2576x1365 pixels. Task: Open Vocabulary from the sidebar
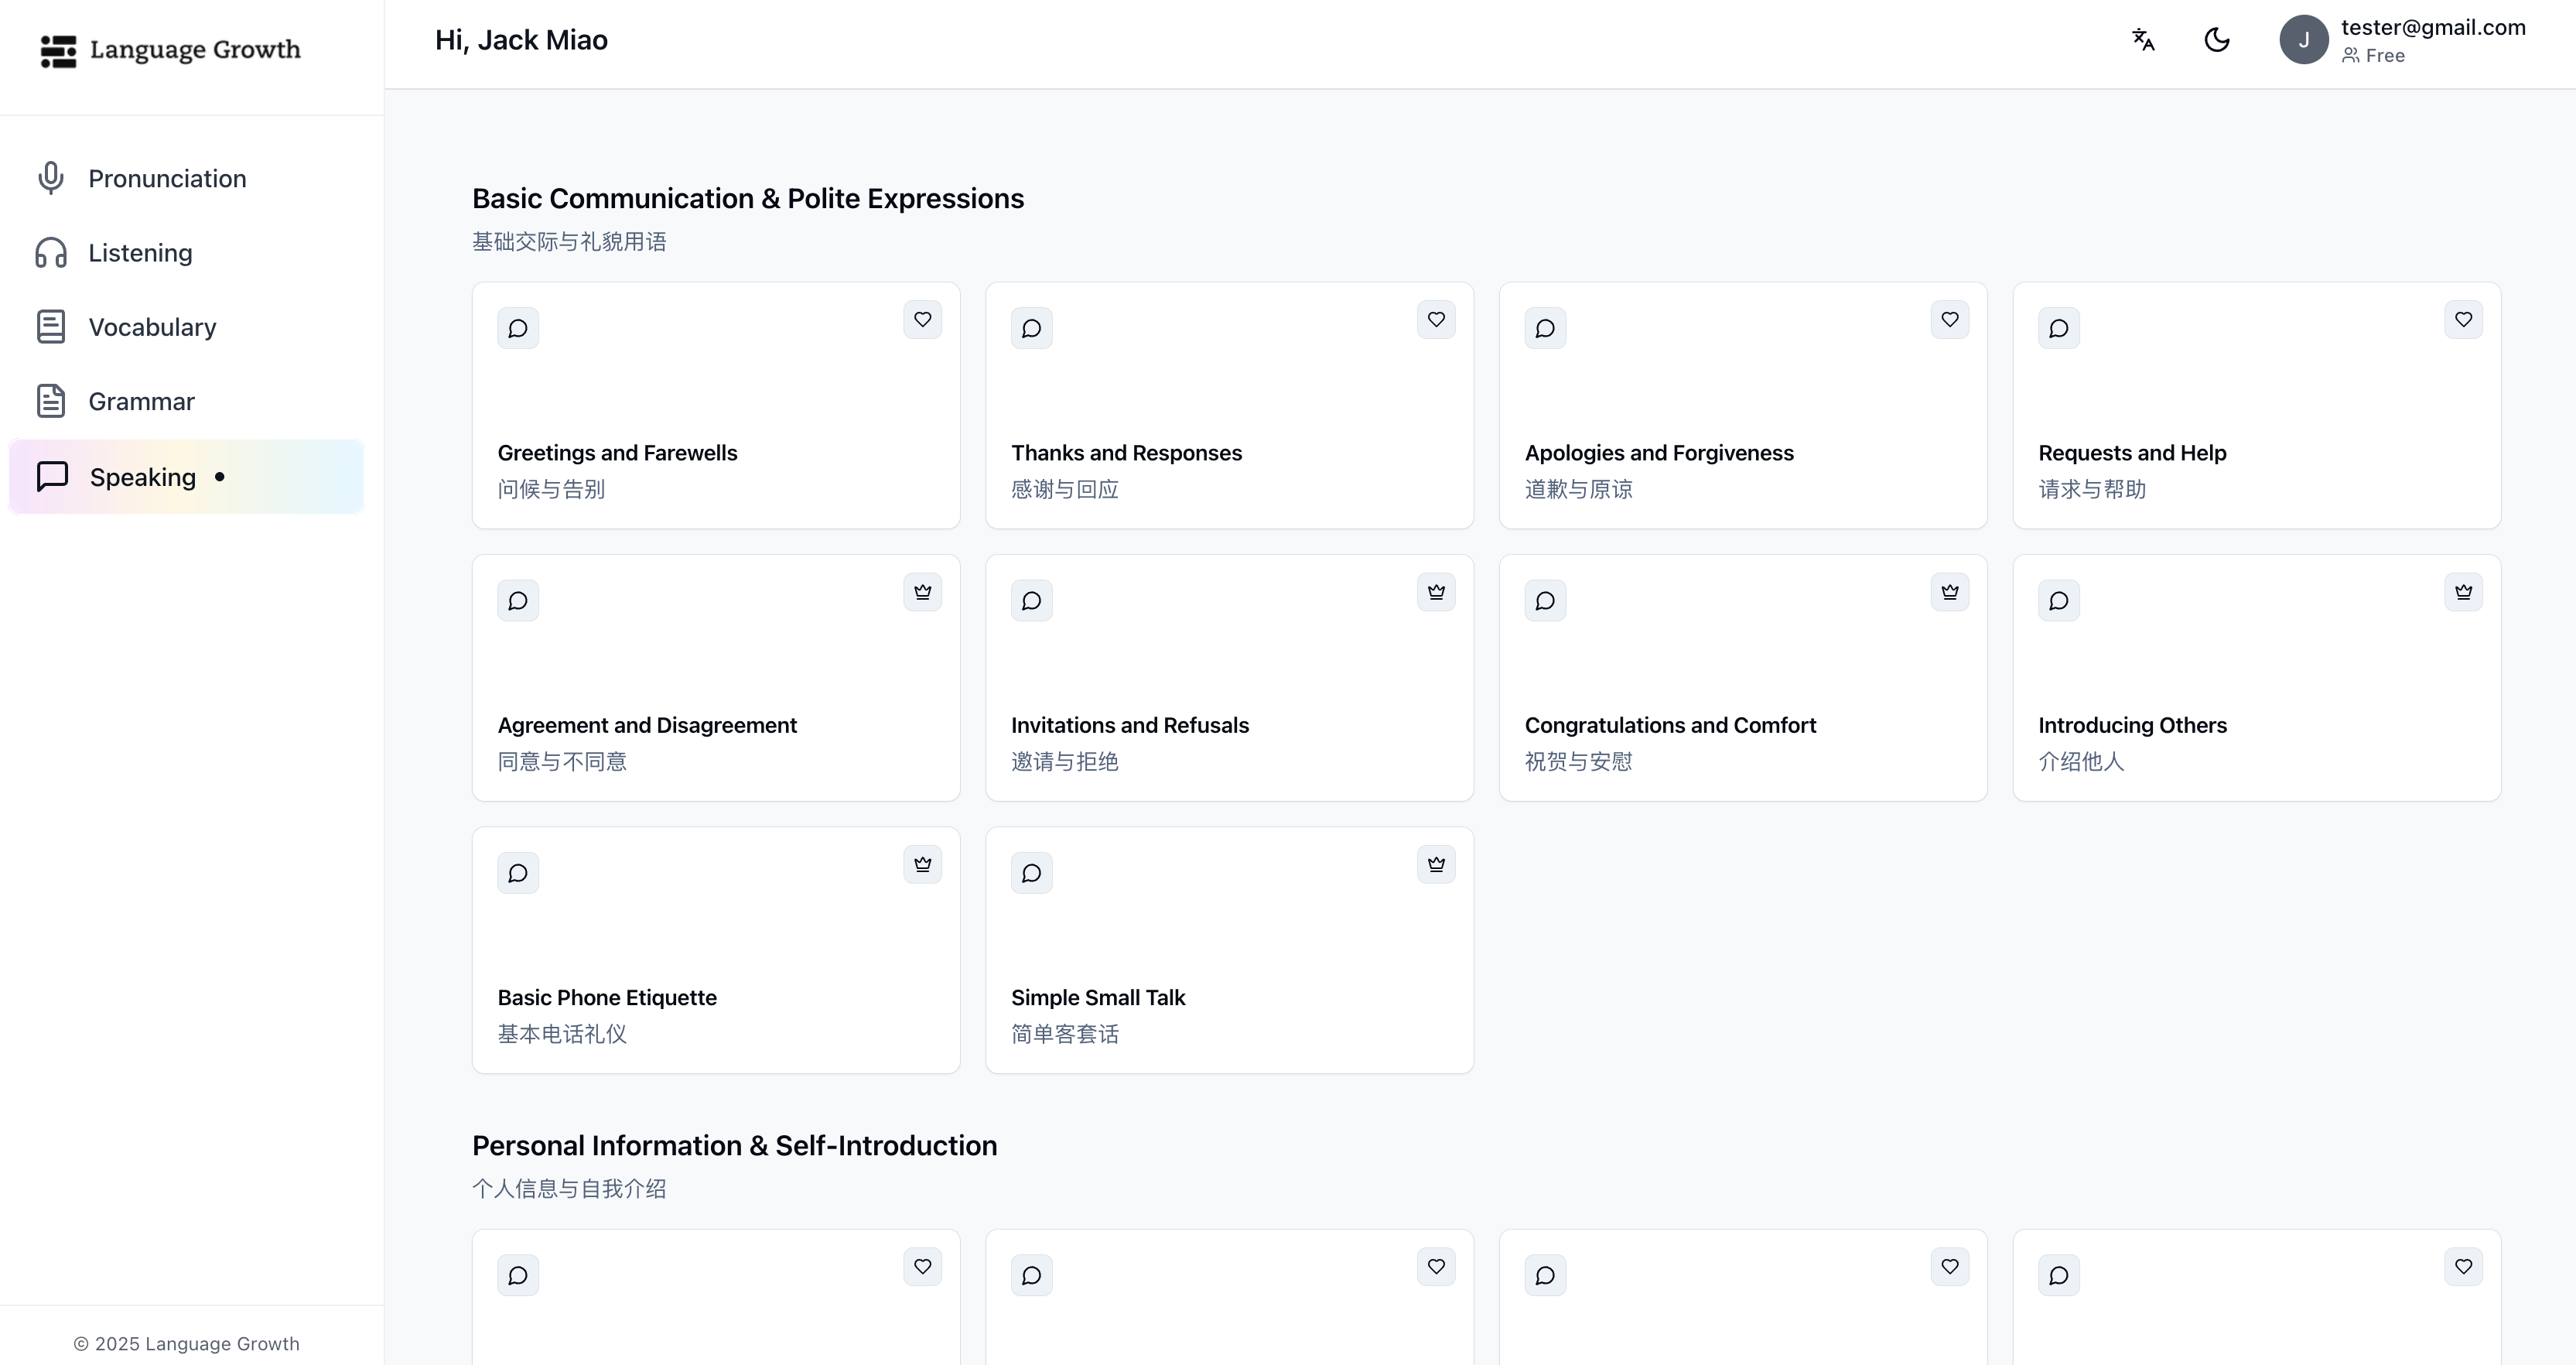tap(152, 327)
